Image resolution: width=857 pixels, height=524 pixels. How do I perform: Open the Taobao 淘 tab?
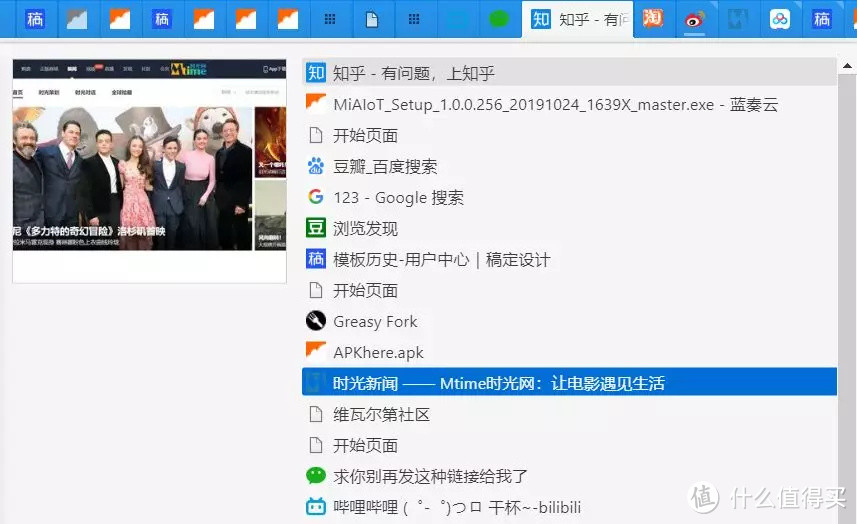[x=653, y=19]
